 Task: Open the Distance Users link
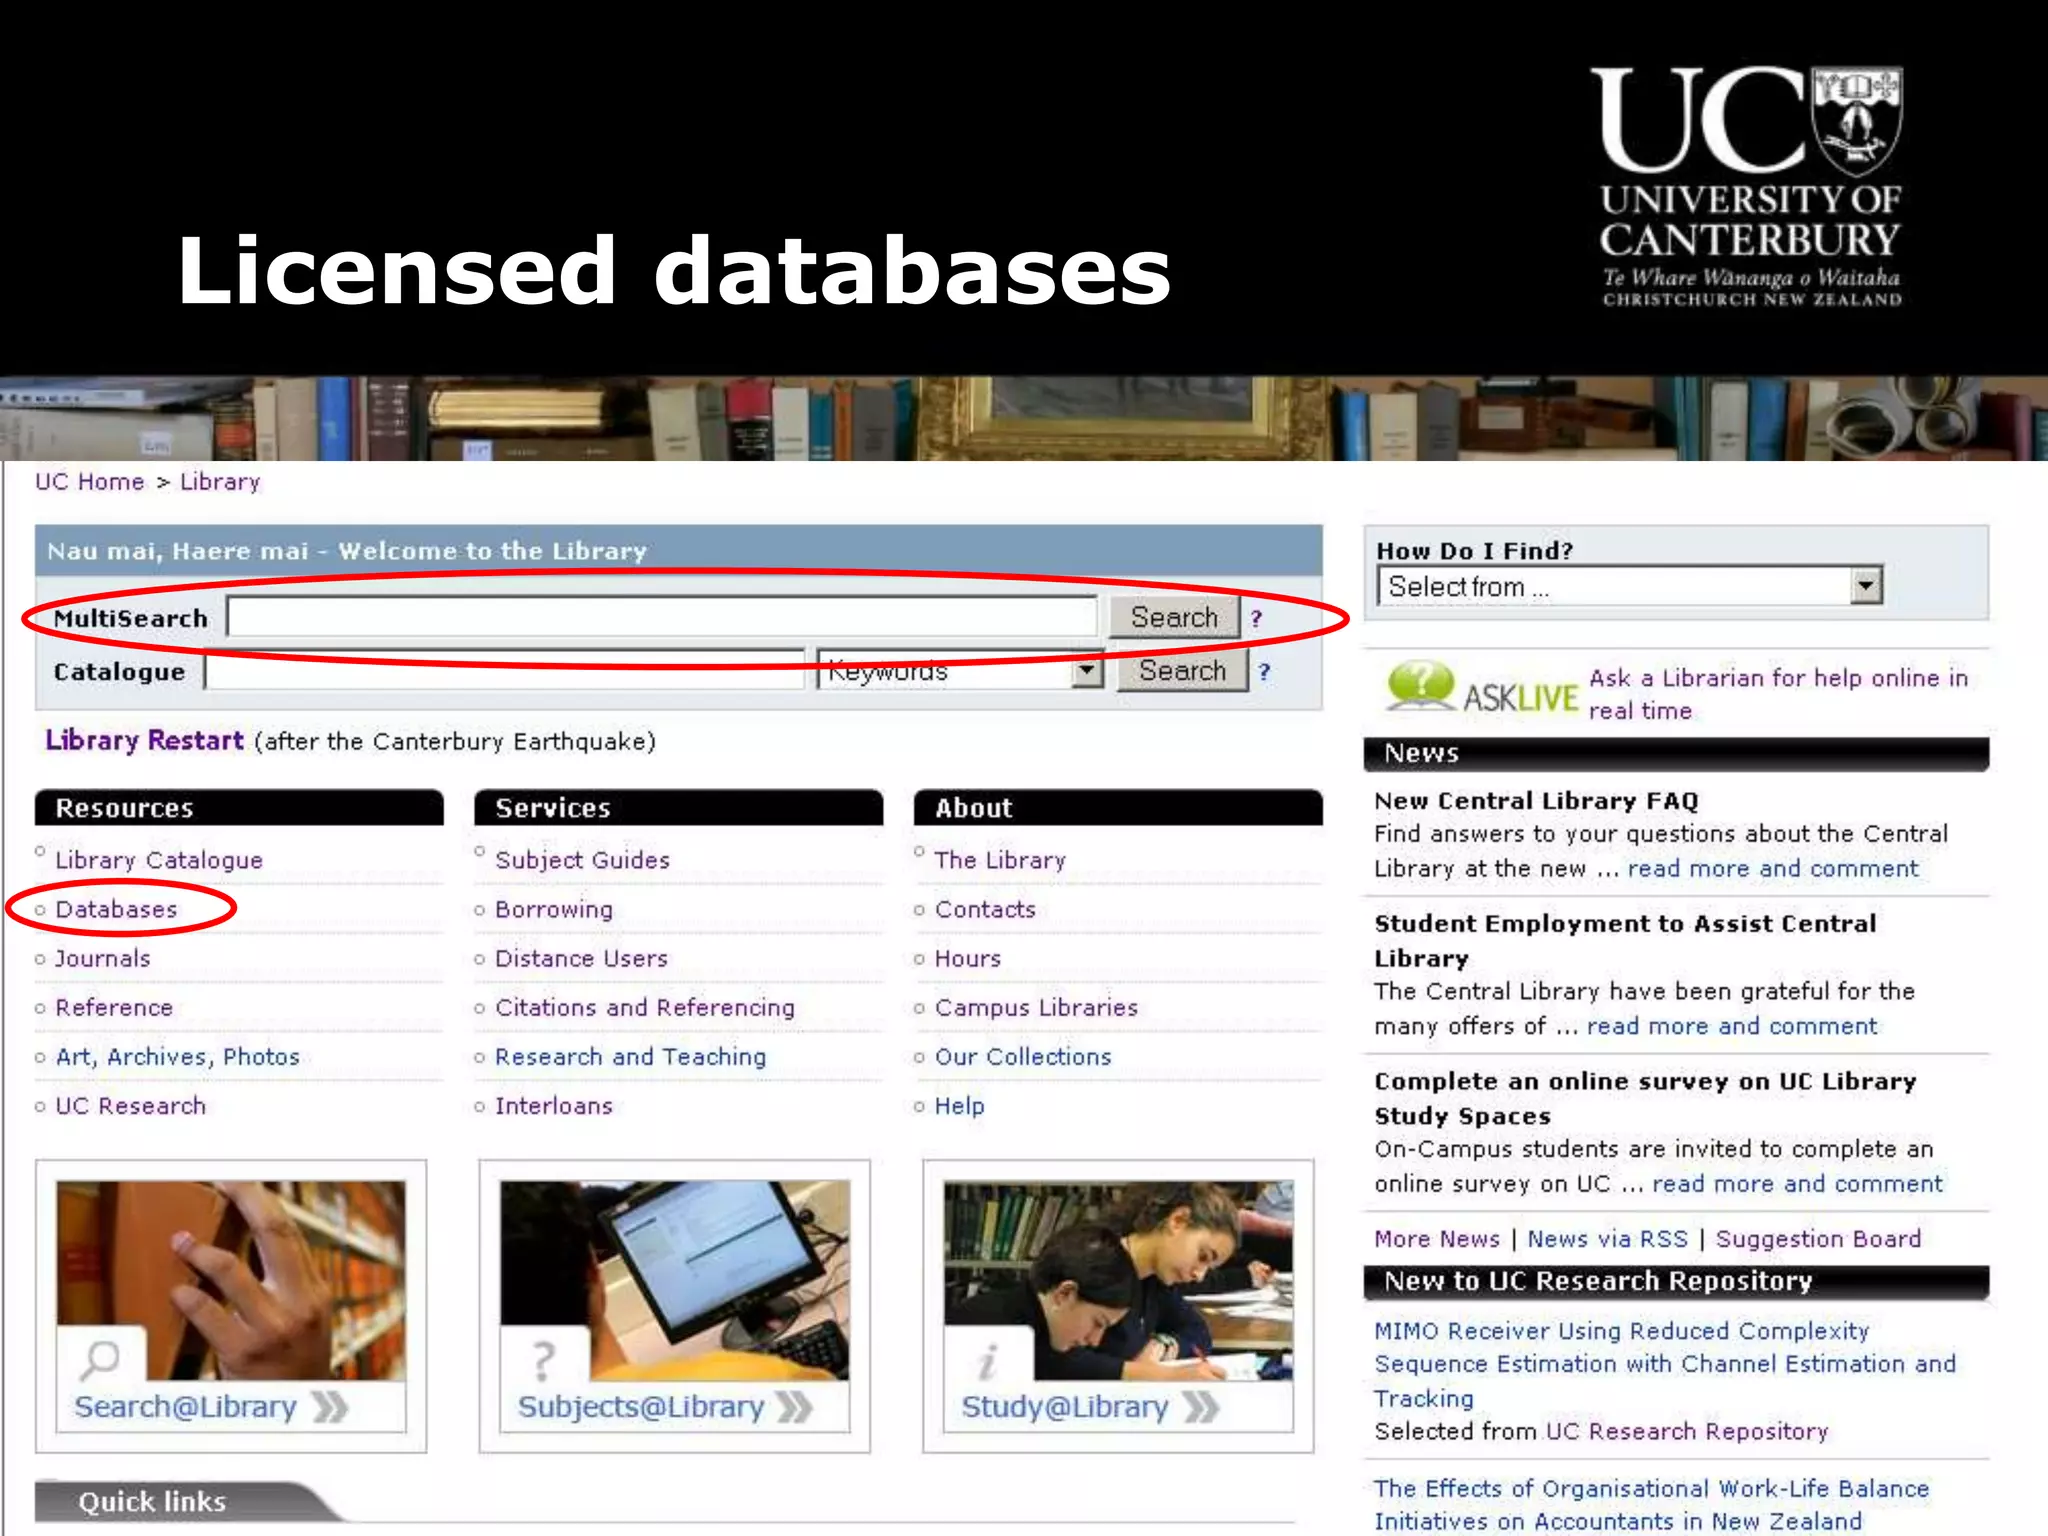point(581,958)
